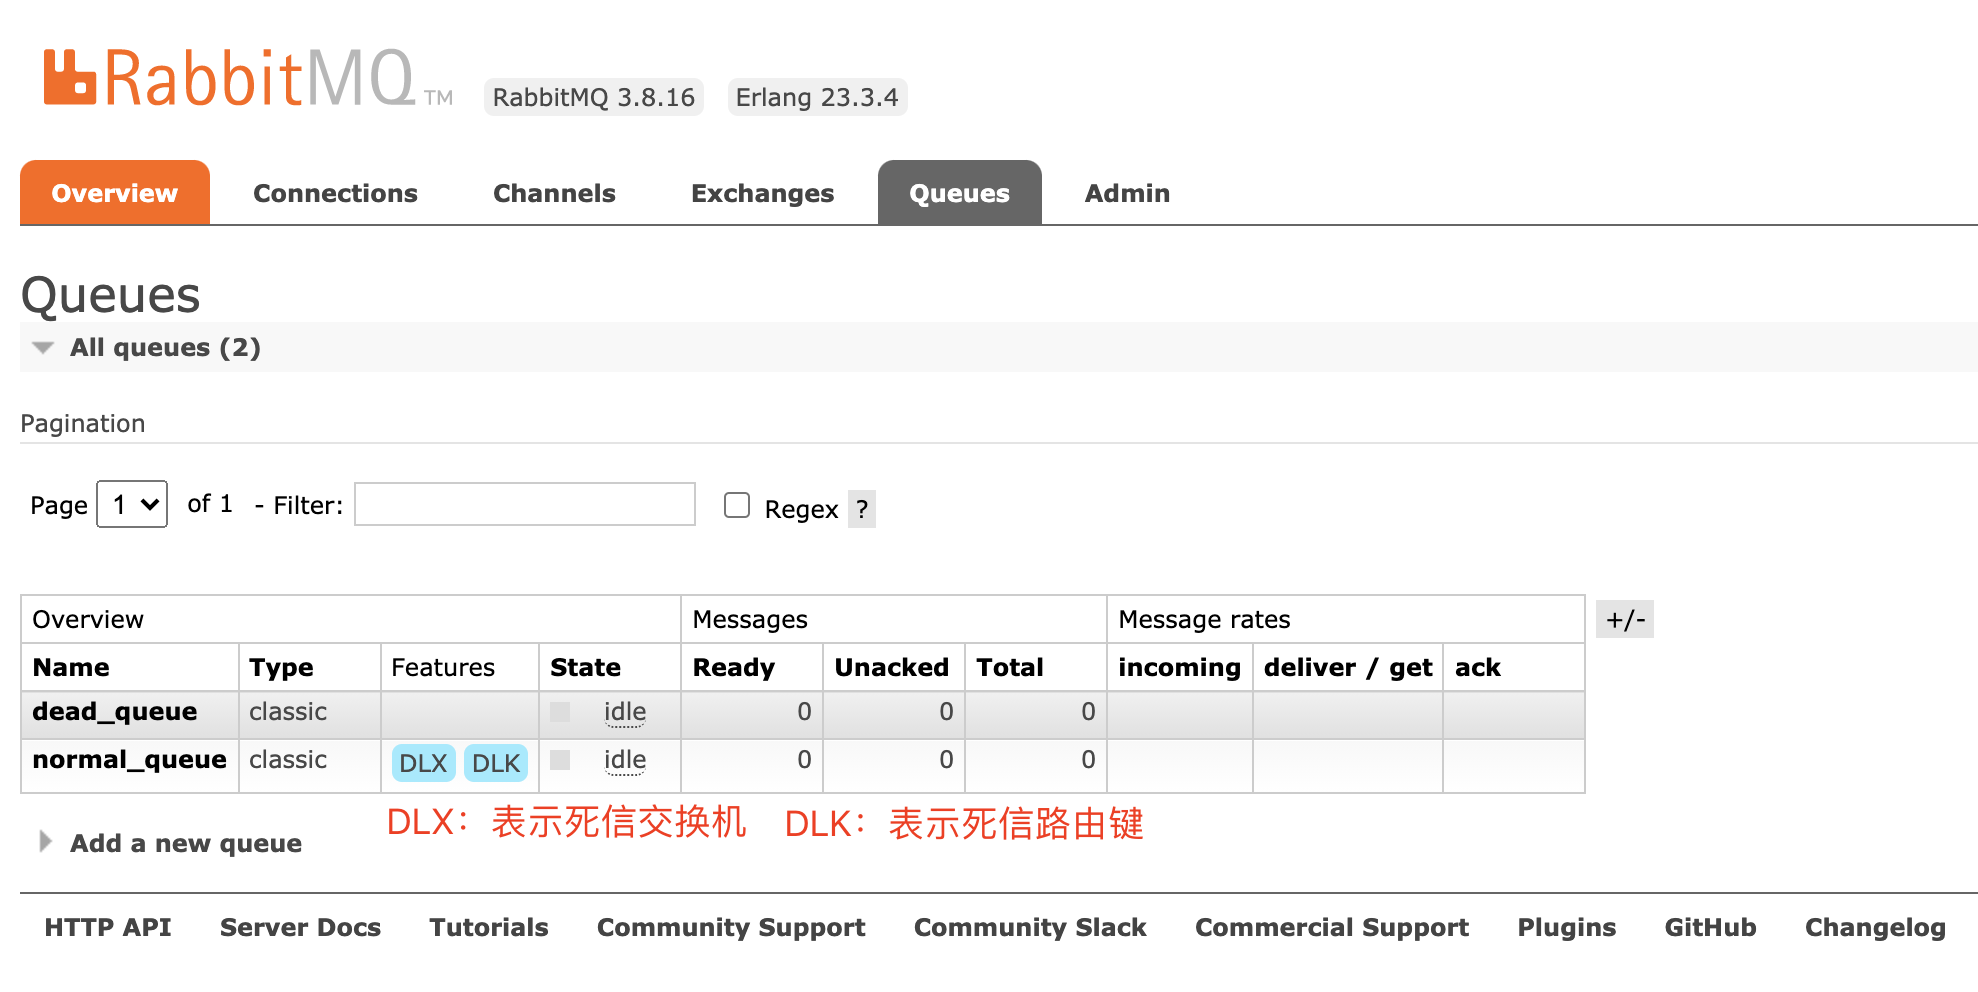Sort by ack rate column
This screenshot has height=992, width=1978.
[1477, 667]
